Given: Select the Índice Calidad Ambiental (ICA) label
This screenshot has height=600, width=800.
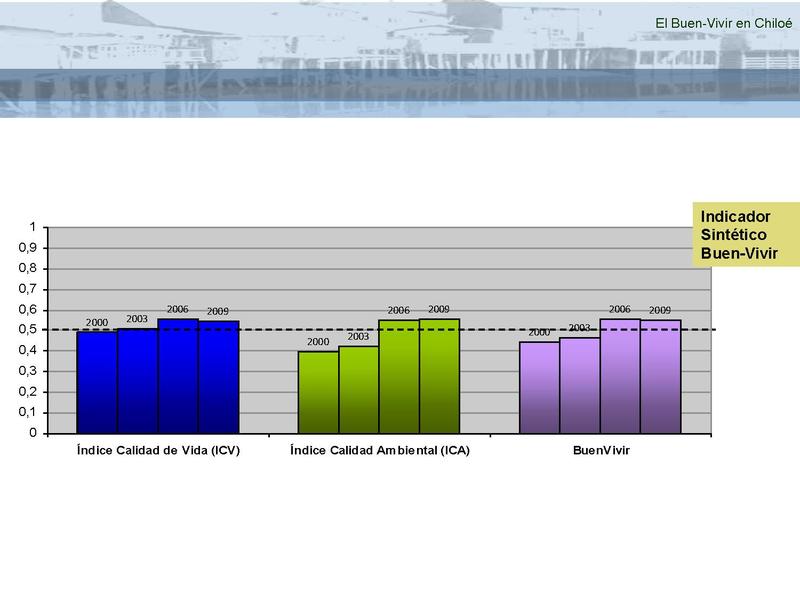Looking at the screenshot, I should click(379, 451).
